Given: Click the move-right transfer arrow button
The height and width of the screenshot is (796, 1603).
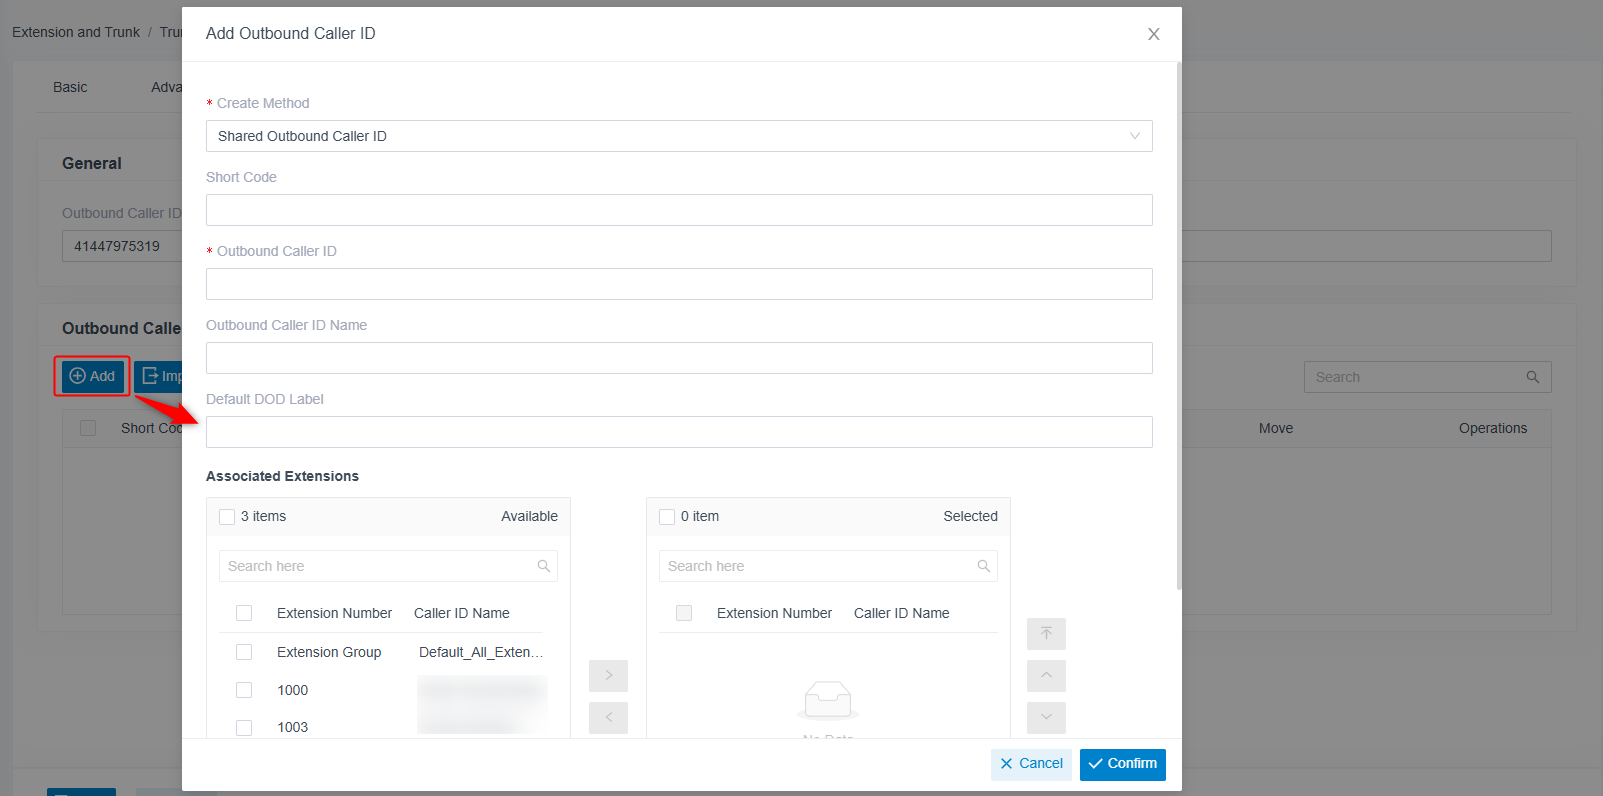Looking at the screenshot, I should tap(608, 676).
